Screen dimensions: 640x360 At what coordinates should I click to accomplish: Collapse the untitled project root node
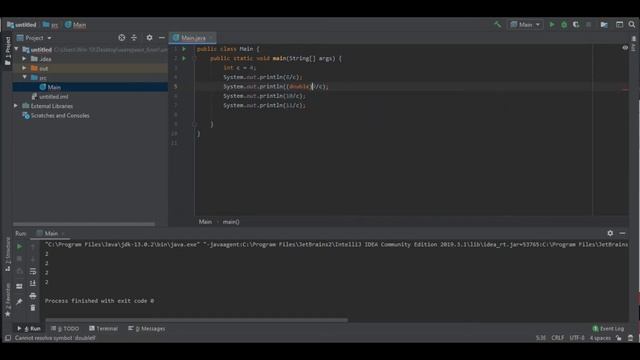pyautogui.click(x=16, y=49)
